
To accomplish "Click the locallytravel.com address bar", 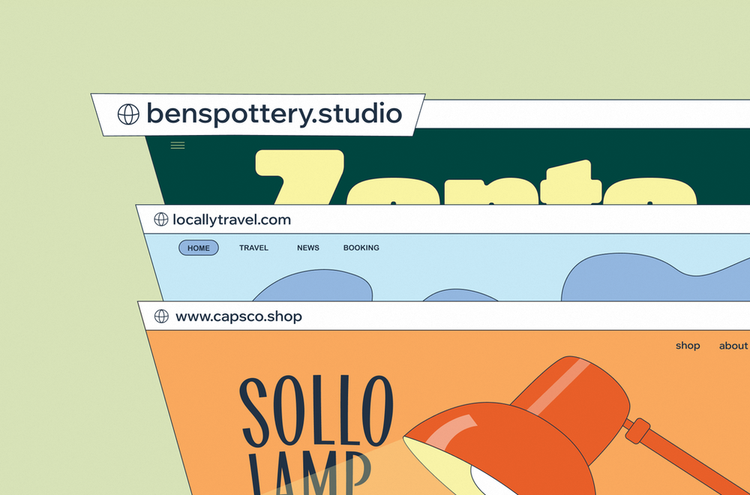I will pos(445,220).
